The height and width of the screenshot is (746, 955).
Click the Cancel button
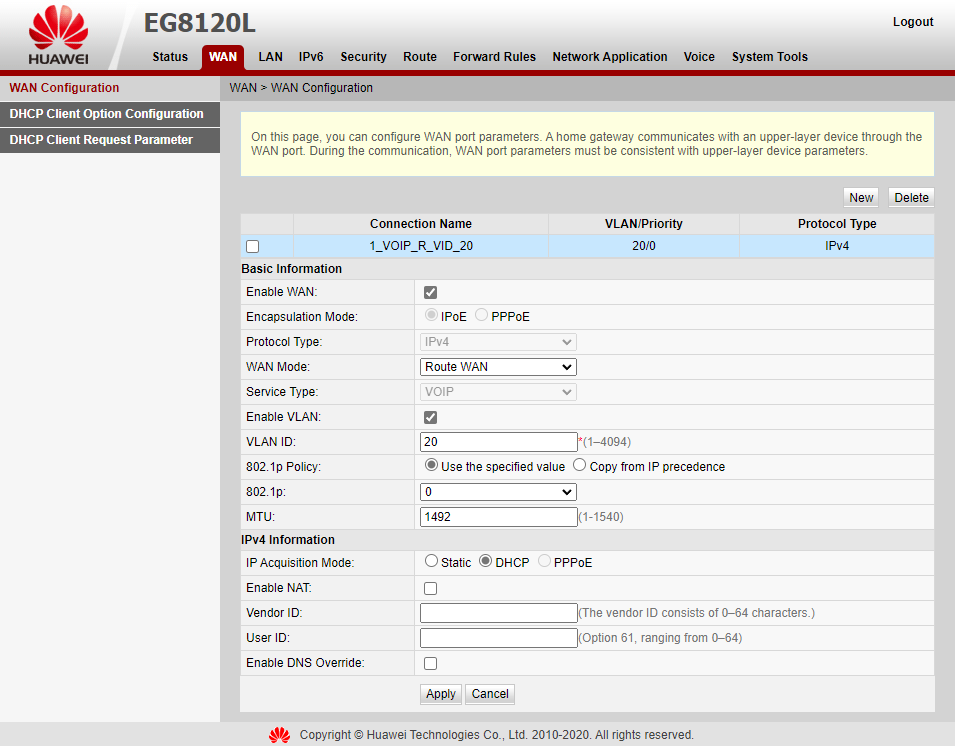coord(490,694)
